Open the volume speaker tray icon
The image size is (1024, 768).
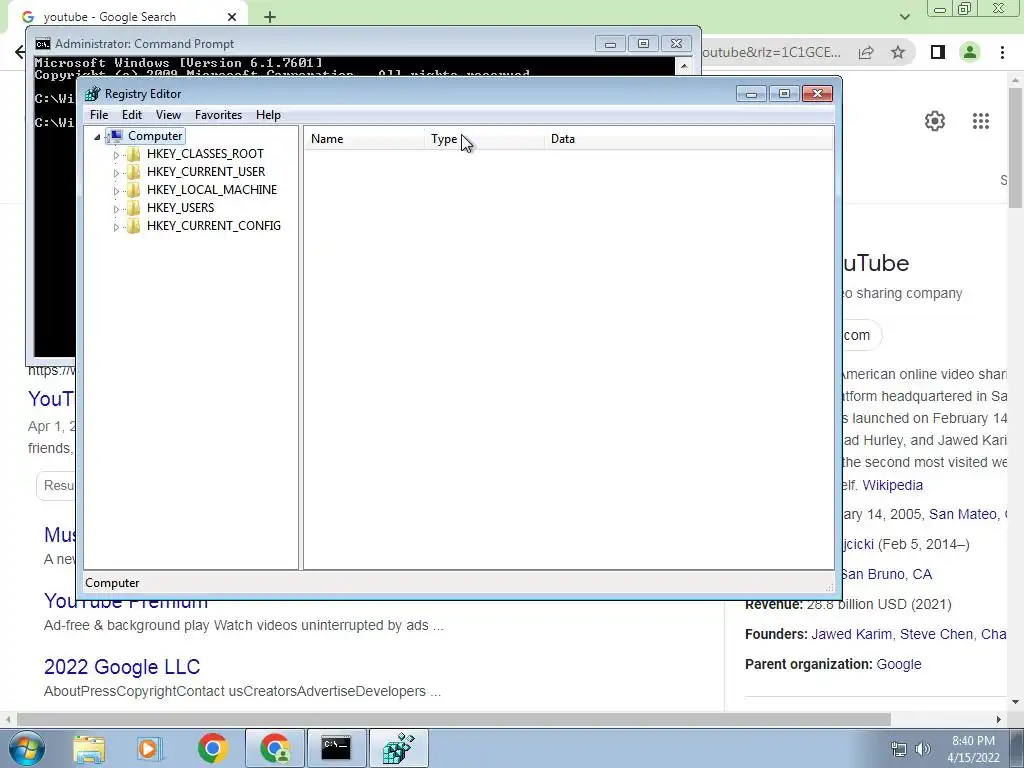[922, 749]
